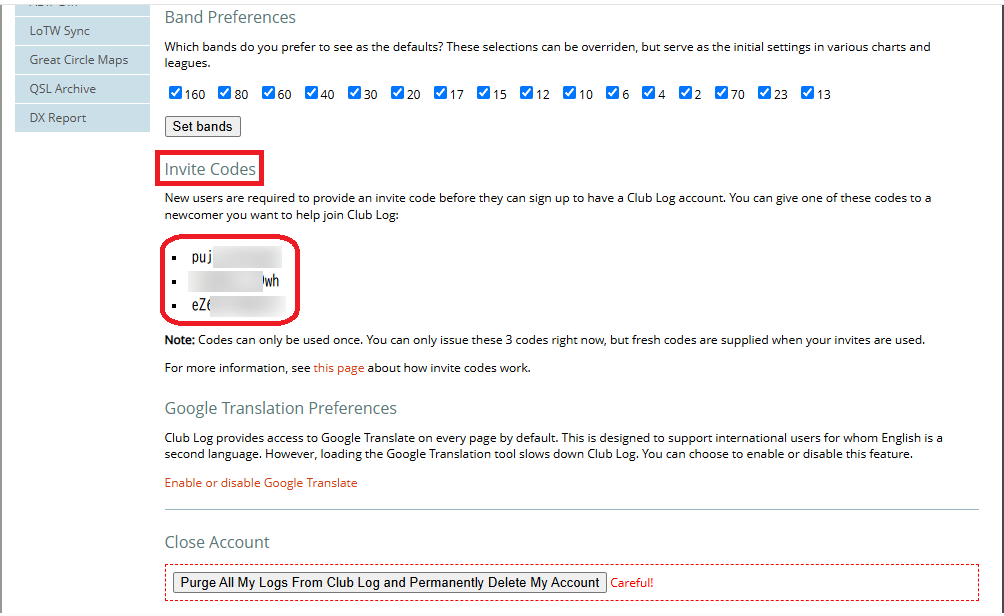Toggle the 6 band checkbox
1004x616 pixels.
point(612,93)
